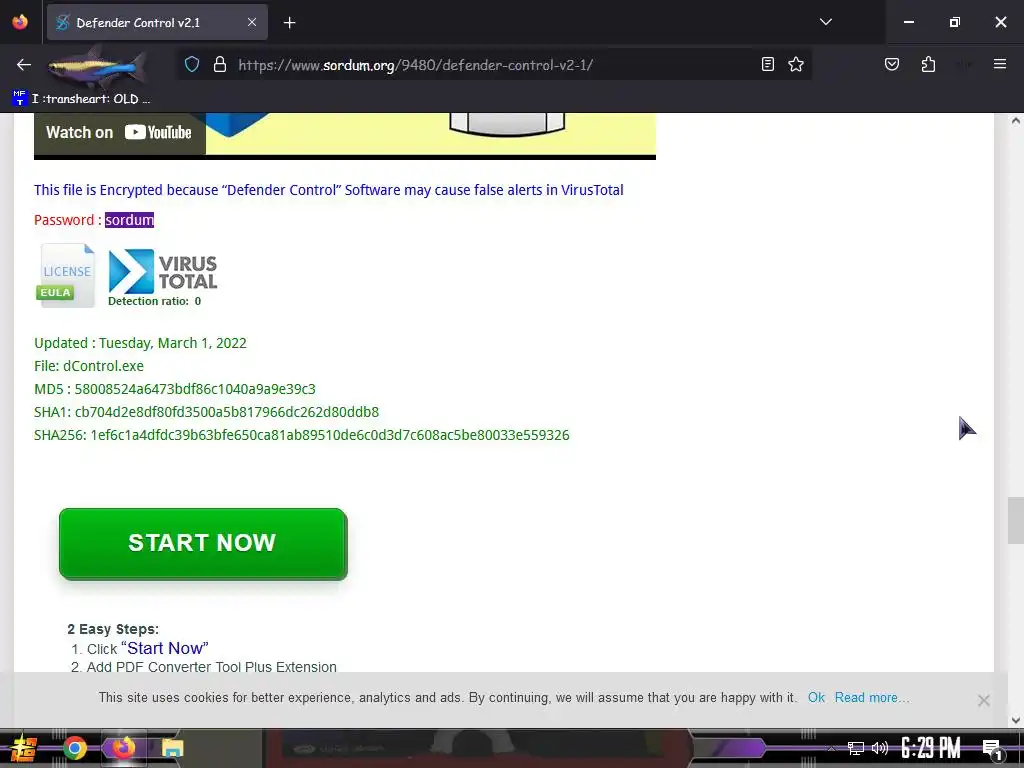The image size is (1024, 768).
Task: Launch Google Chrome from the taskbar
Action: pyautogui.click(x=74, y=748)
